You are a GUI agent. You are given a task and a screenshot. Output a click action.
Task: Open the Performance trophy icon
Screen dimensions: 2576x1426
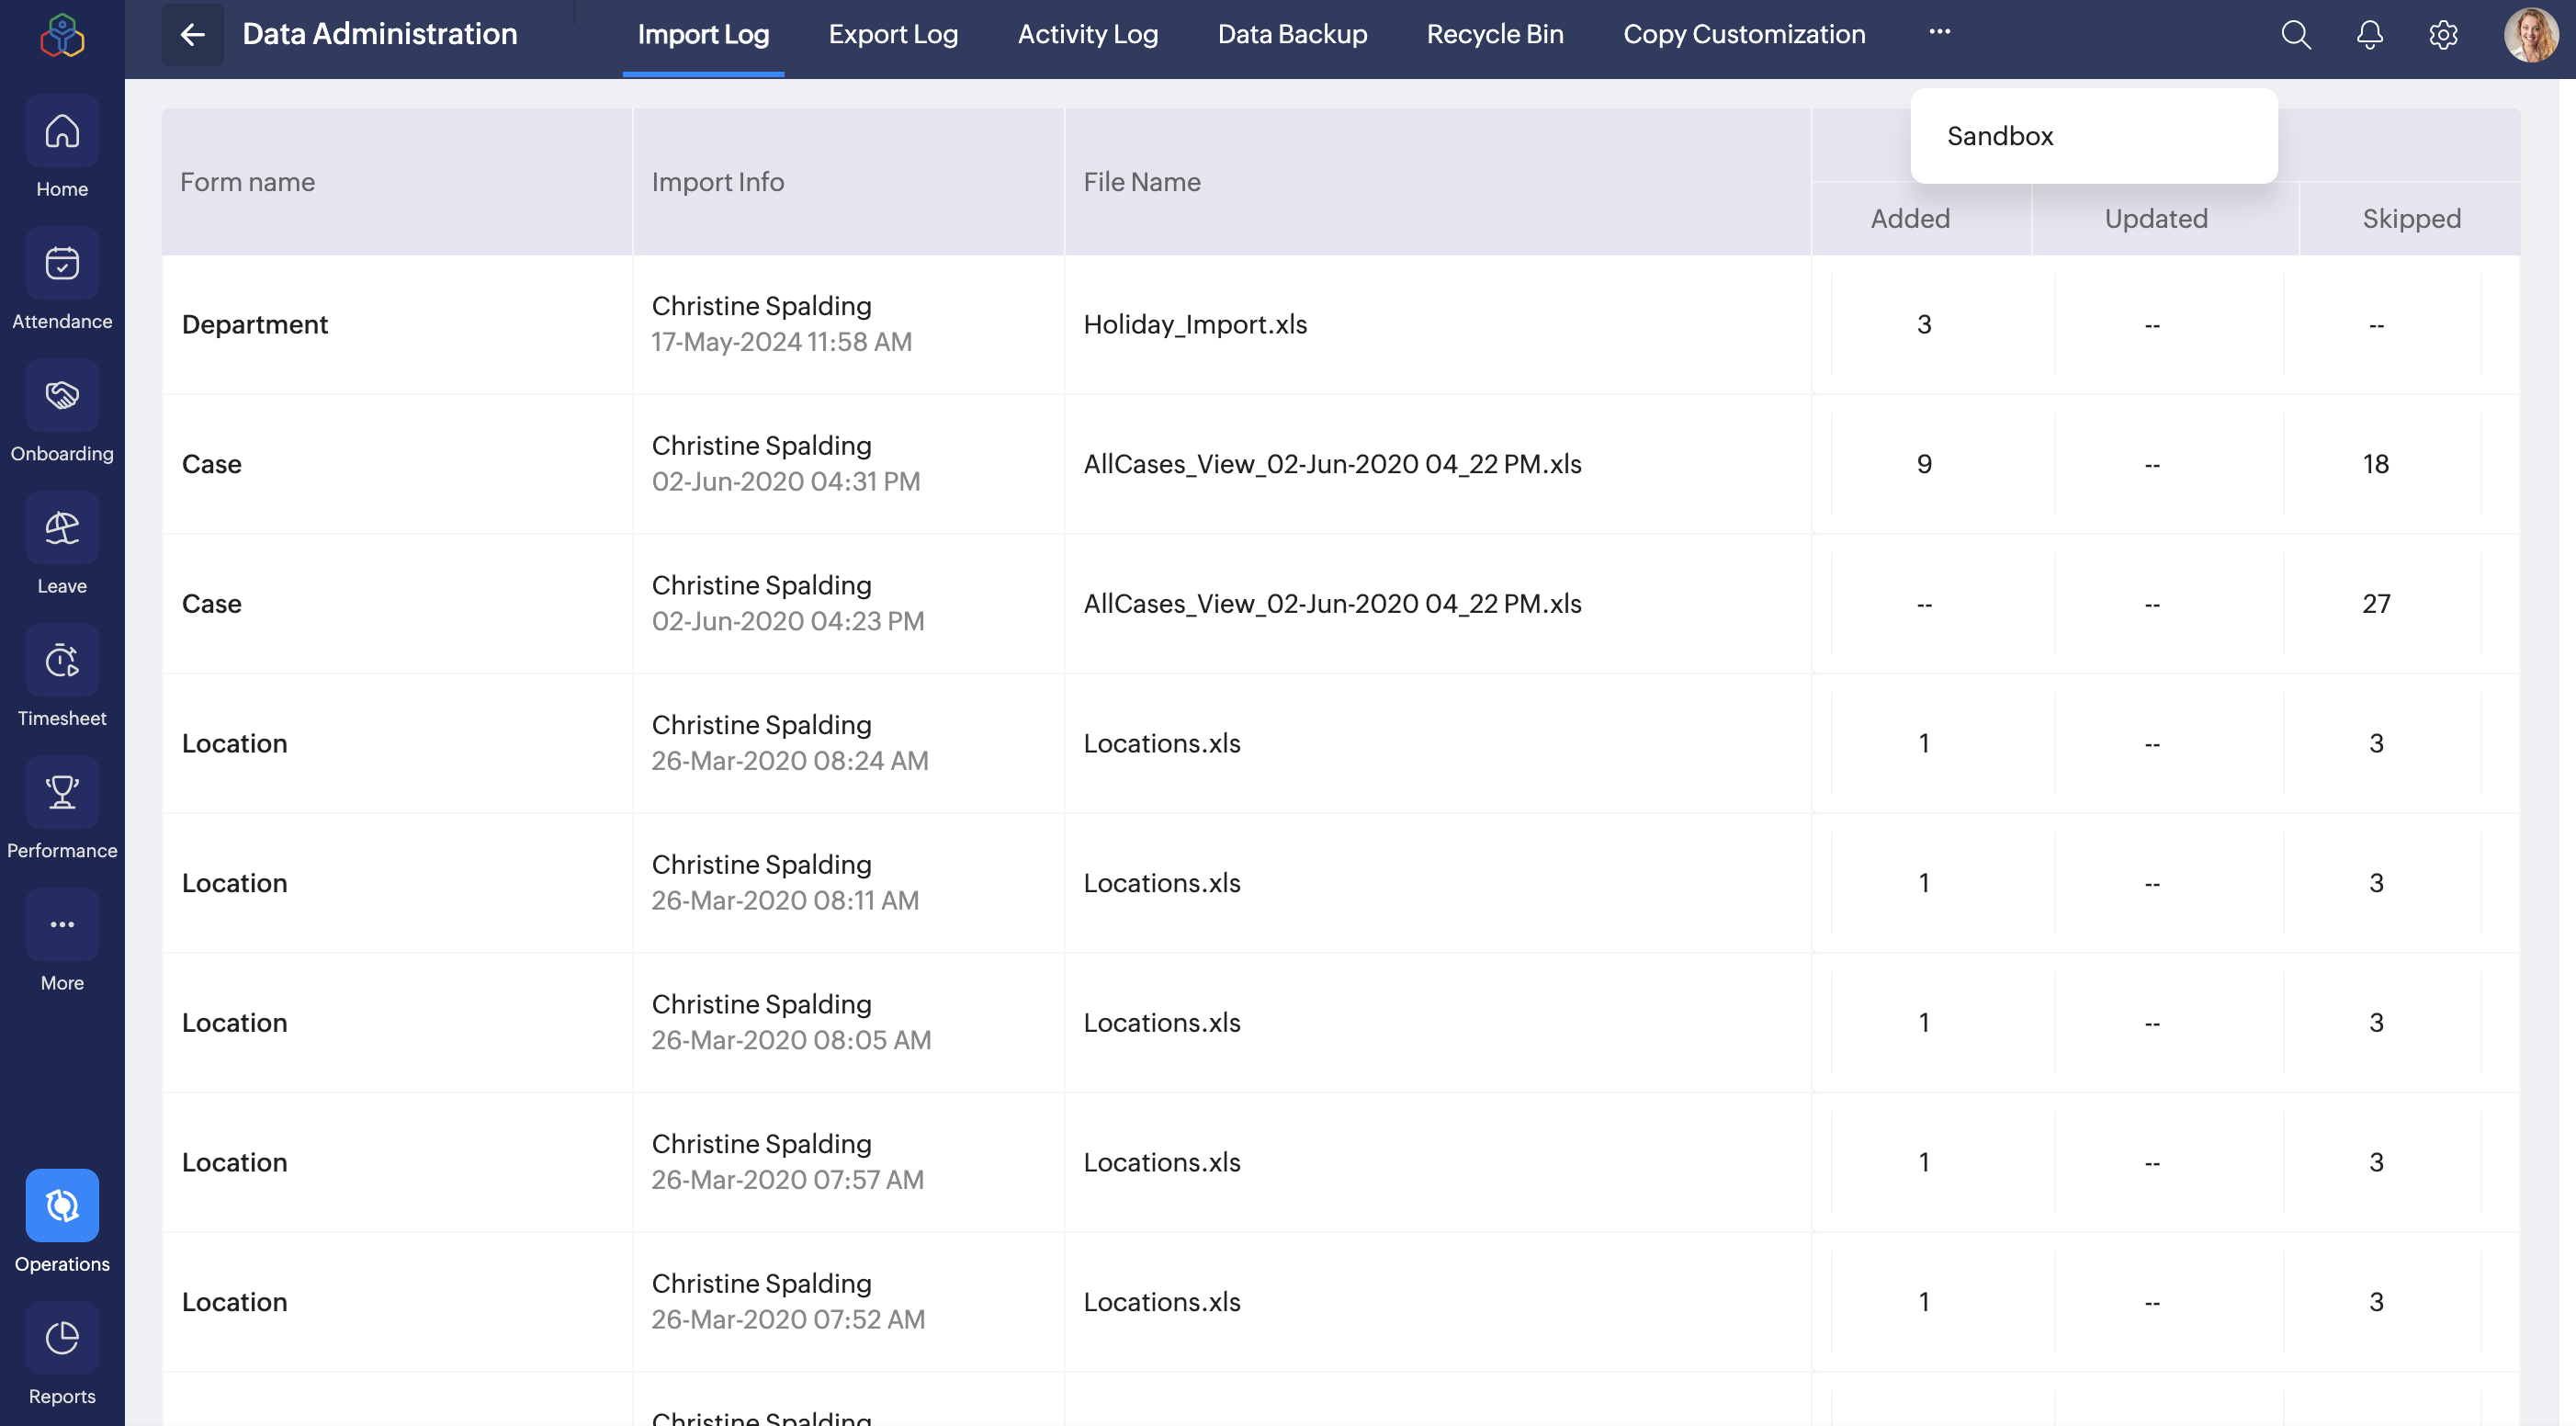point(62,792)
